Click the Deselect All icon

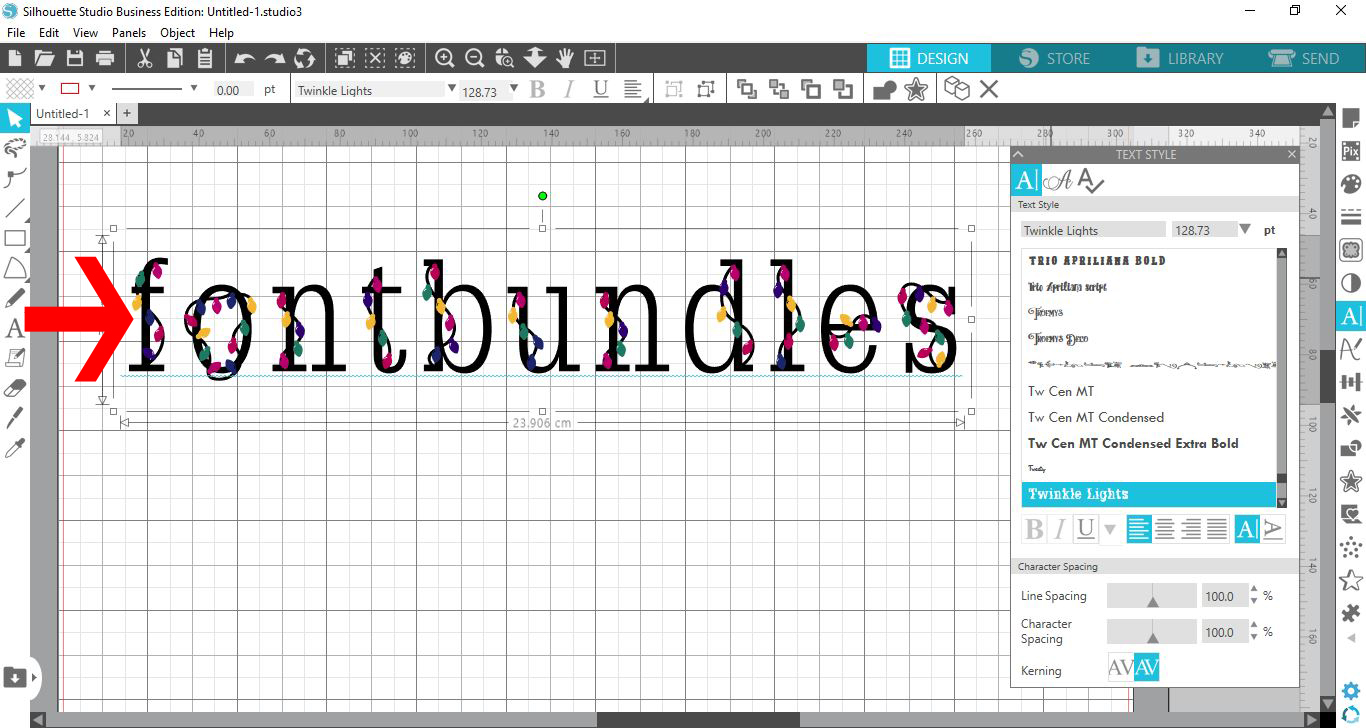pos(375,58)
